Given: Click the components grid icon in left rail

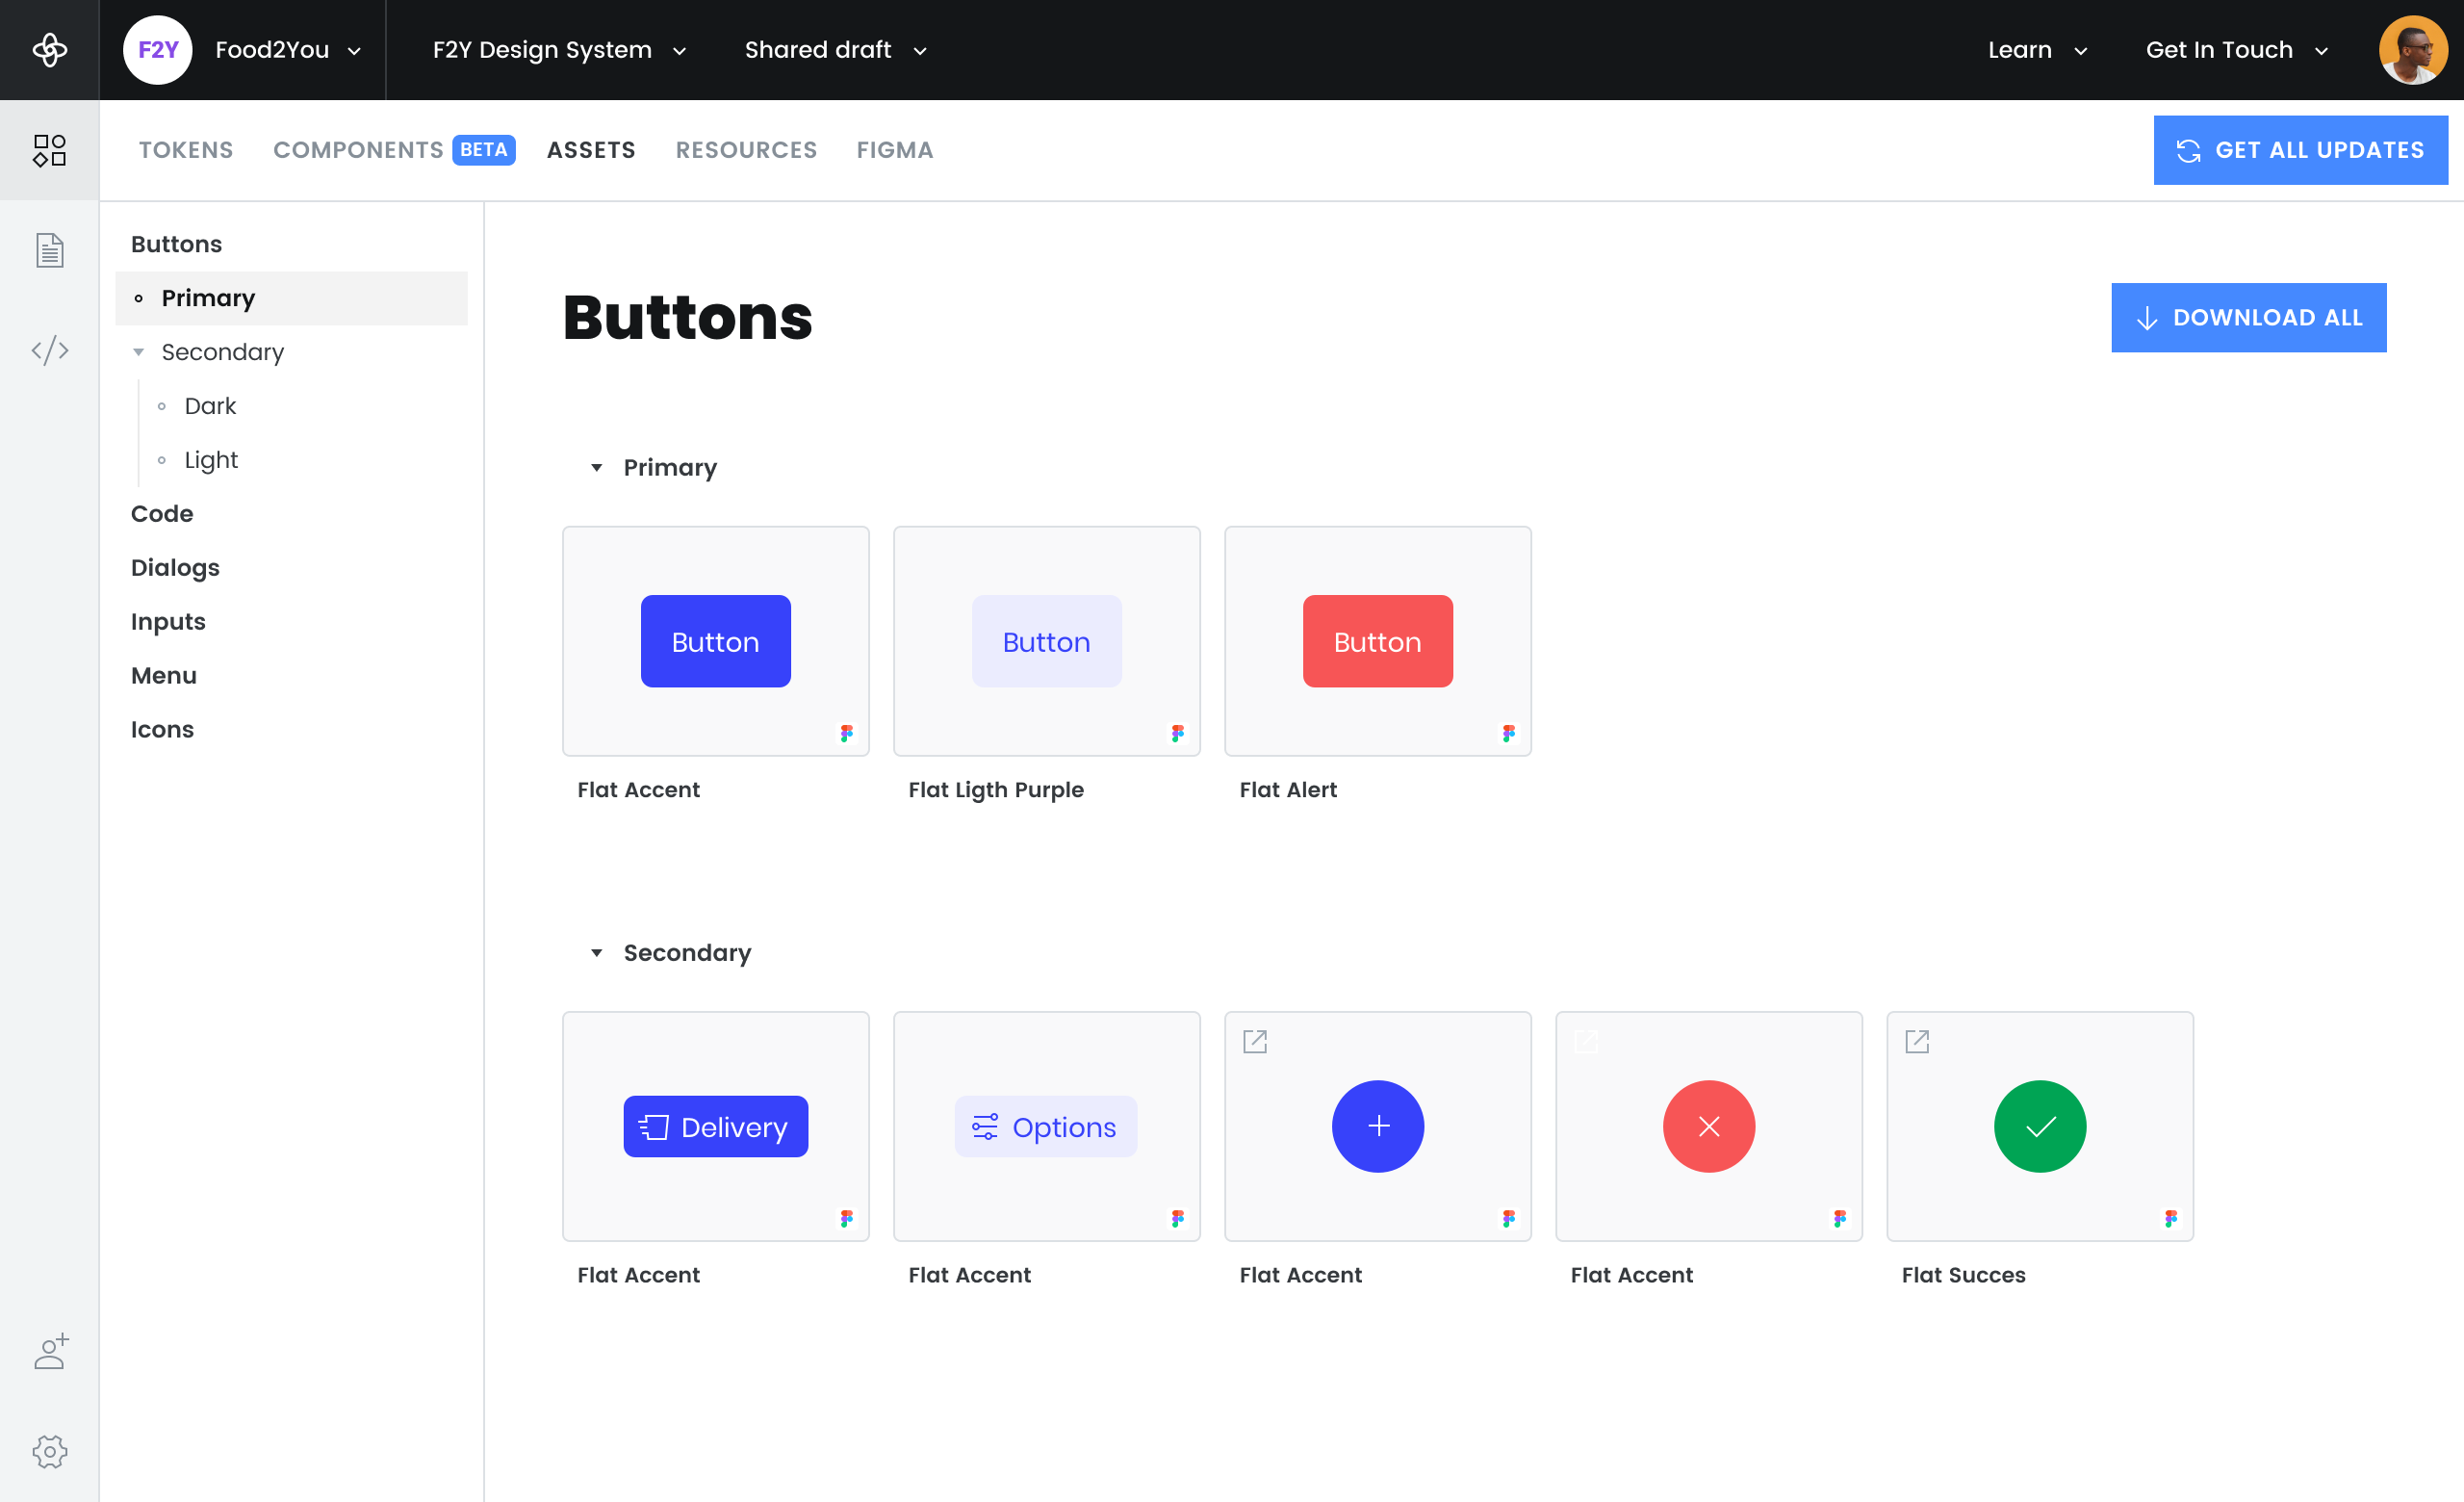Looking at the screenshot, I should [49, 150].
